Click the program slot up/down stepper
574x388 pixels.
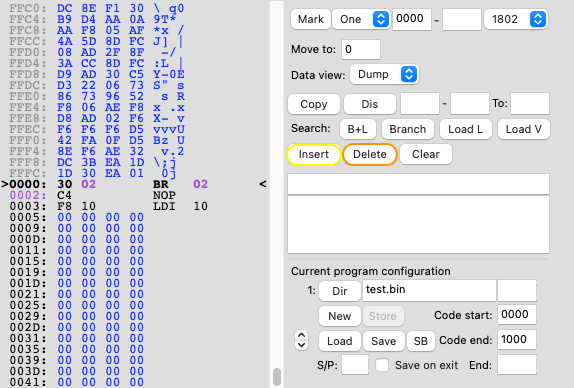[301, 340]
